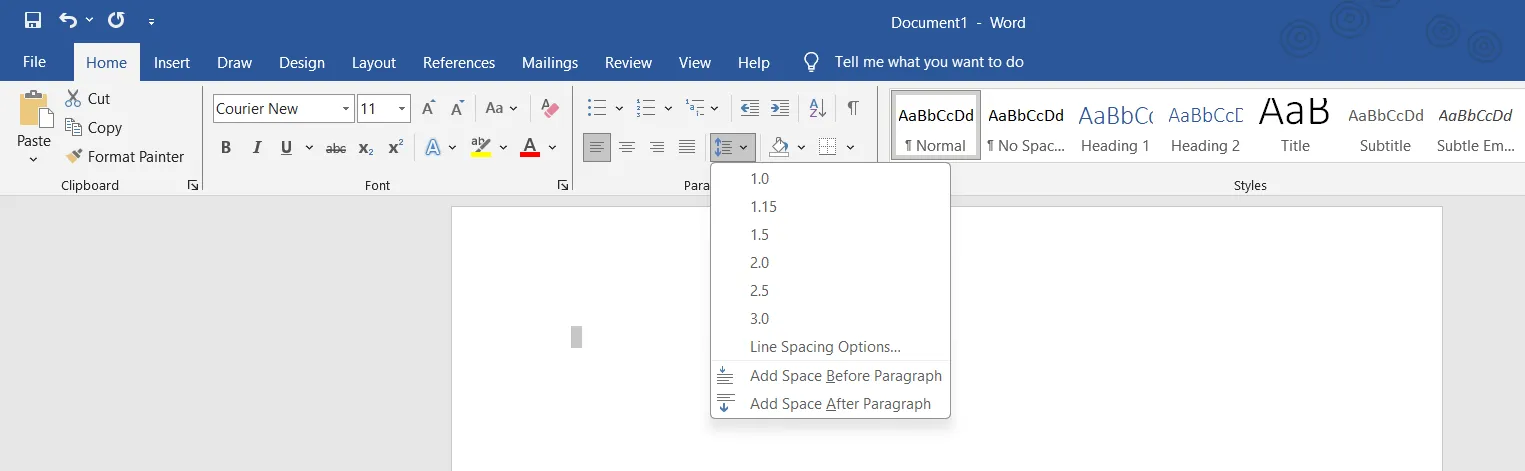The height and width of the screenshot is (471, 1525).
Task: Open the Change Case Aa dropdown
Action: pos(502,108)
